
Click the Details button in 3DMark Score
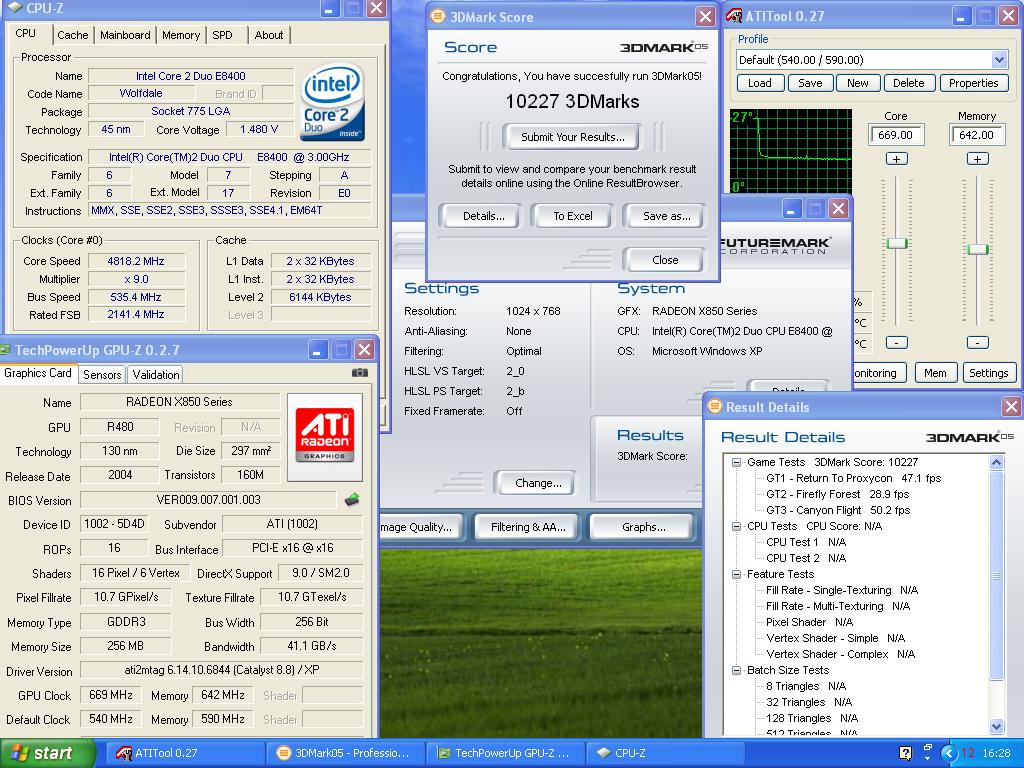(483, 216)
